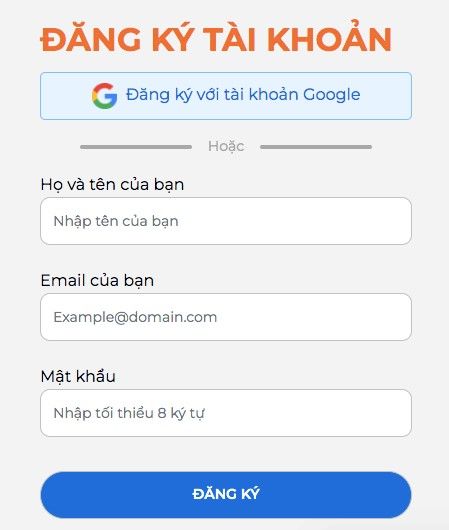Click 'Example@domain.com' placeholder text
Screen dimensions: 449x530
[x=135, y=317]
